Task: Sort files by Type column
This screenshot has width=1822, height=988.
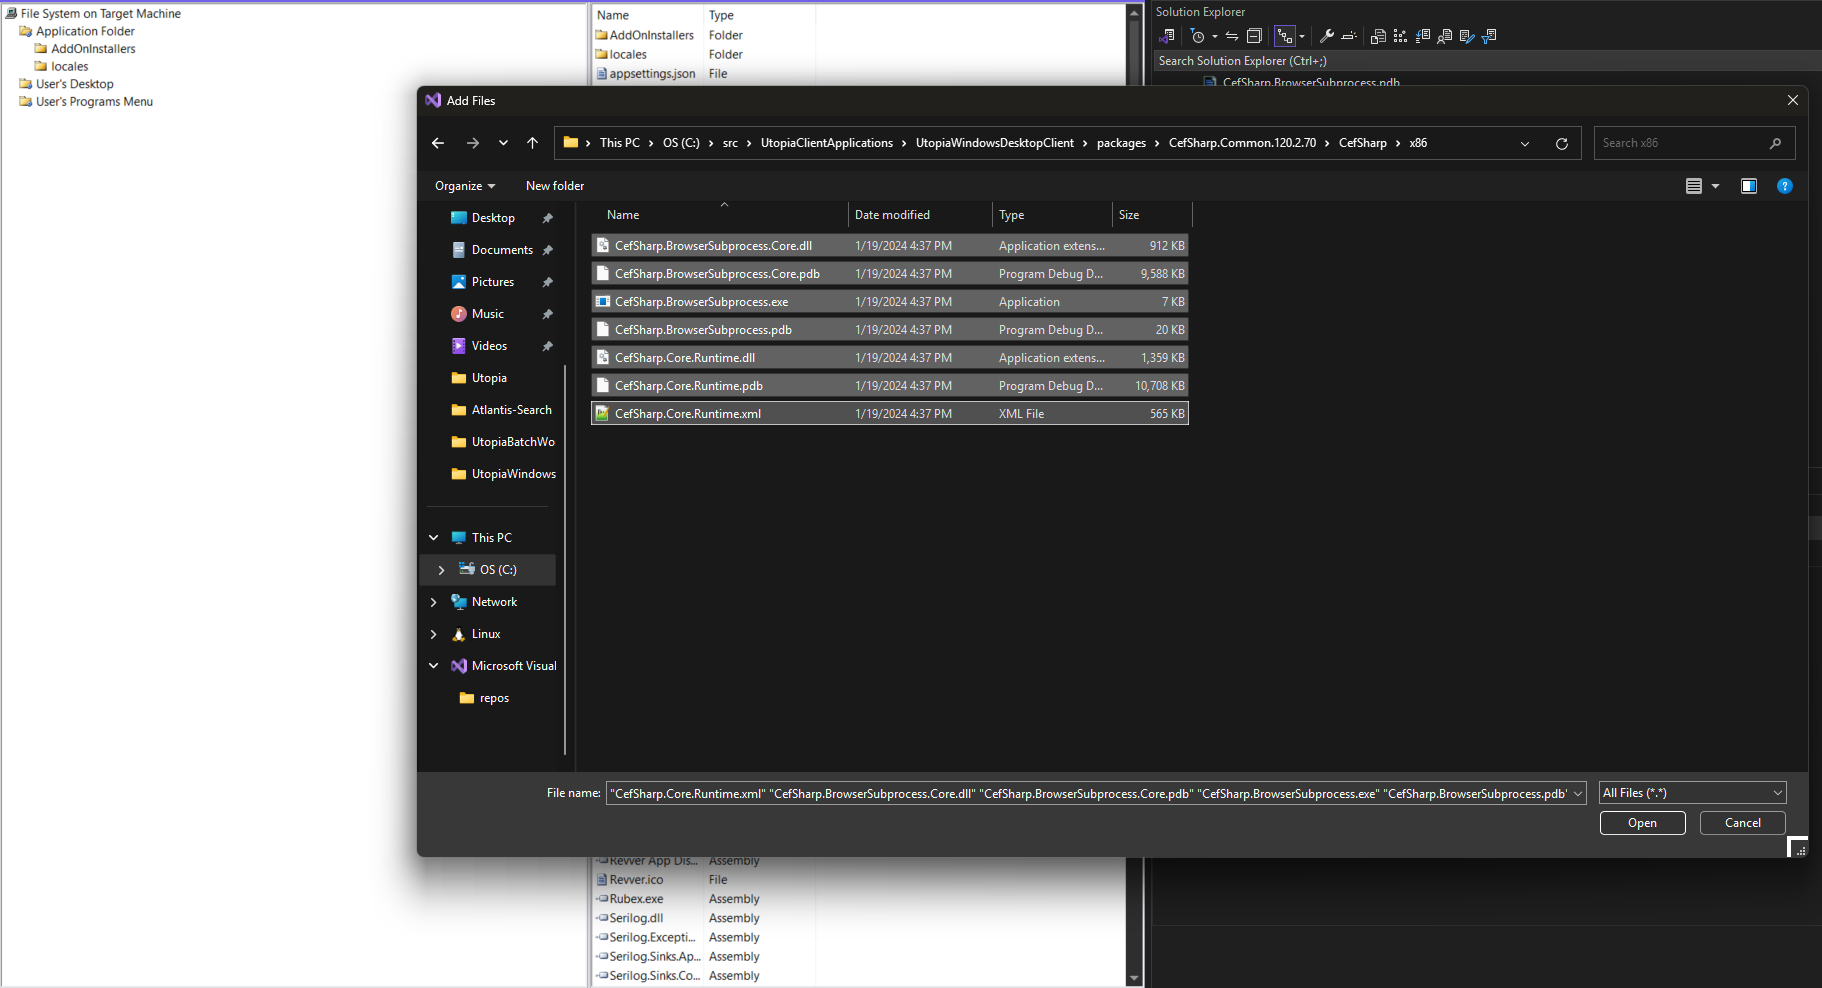Action: [x=1052, y=215]
